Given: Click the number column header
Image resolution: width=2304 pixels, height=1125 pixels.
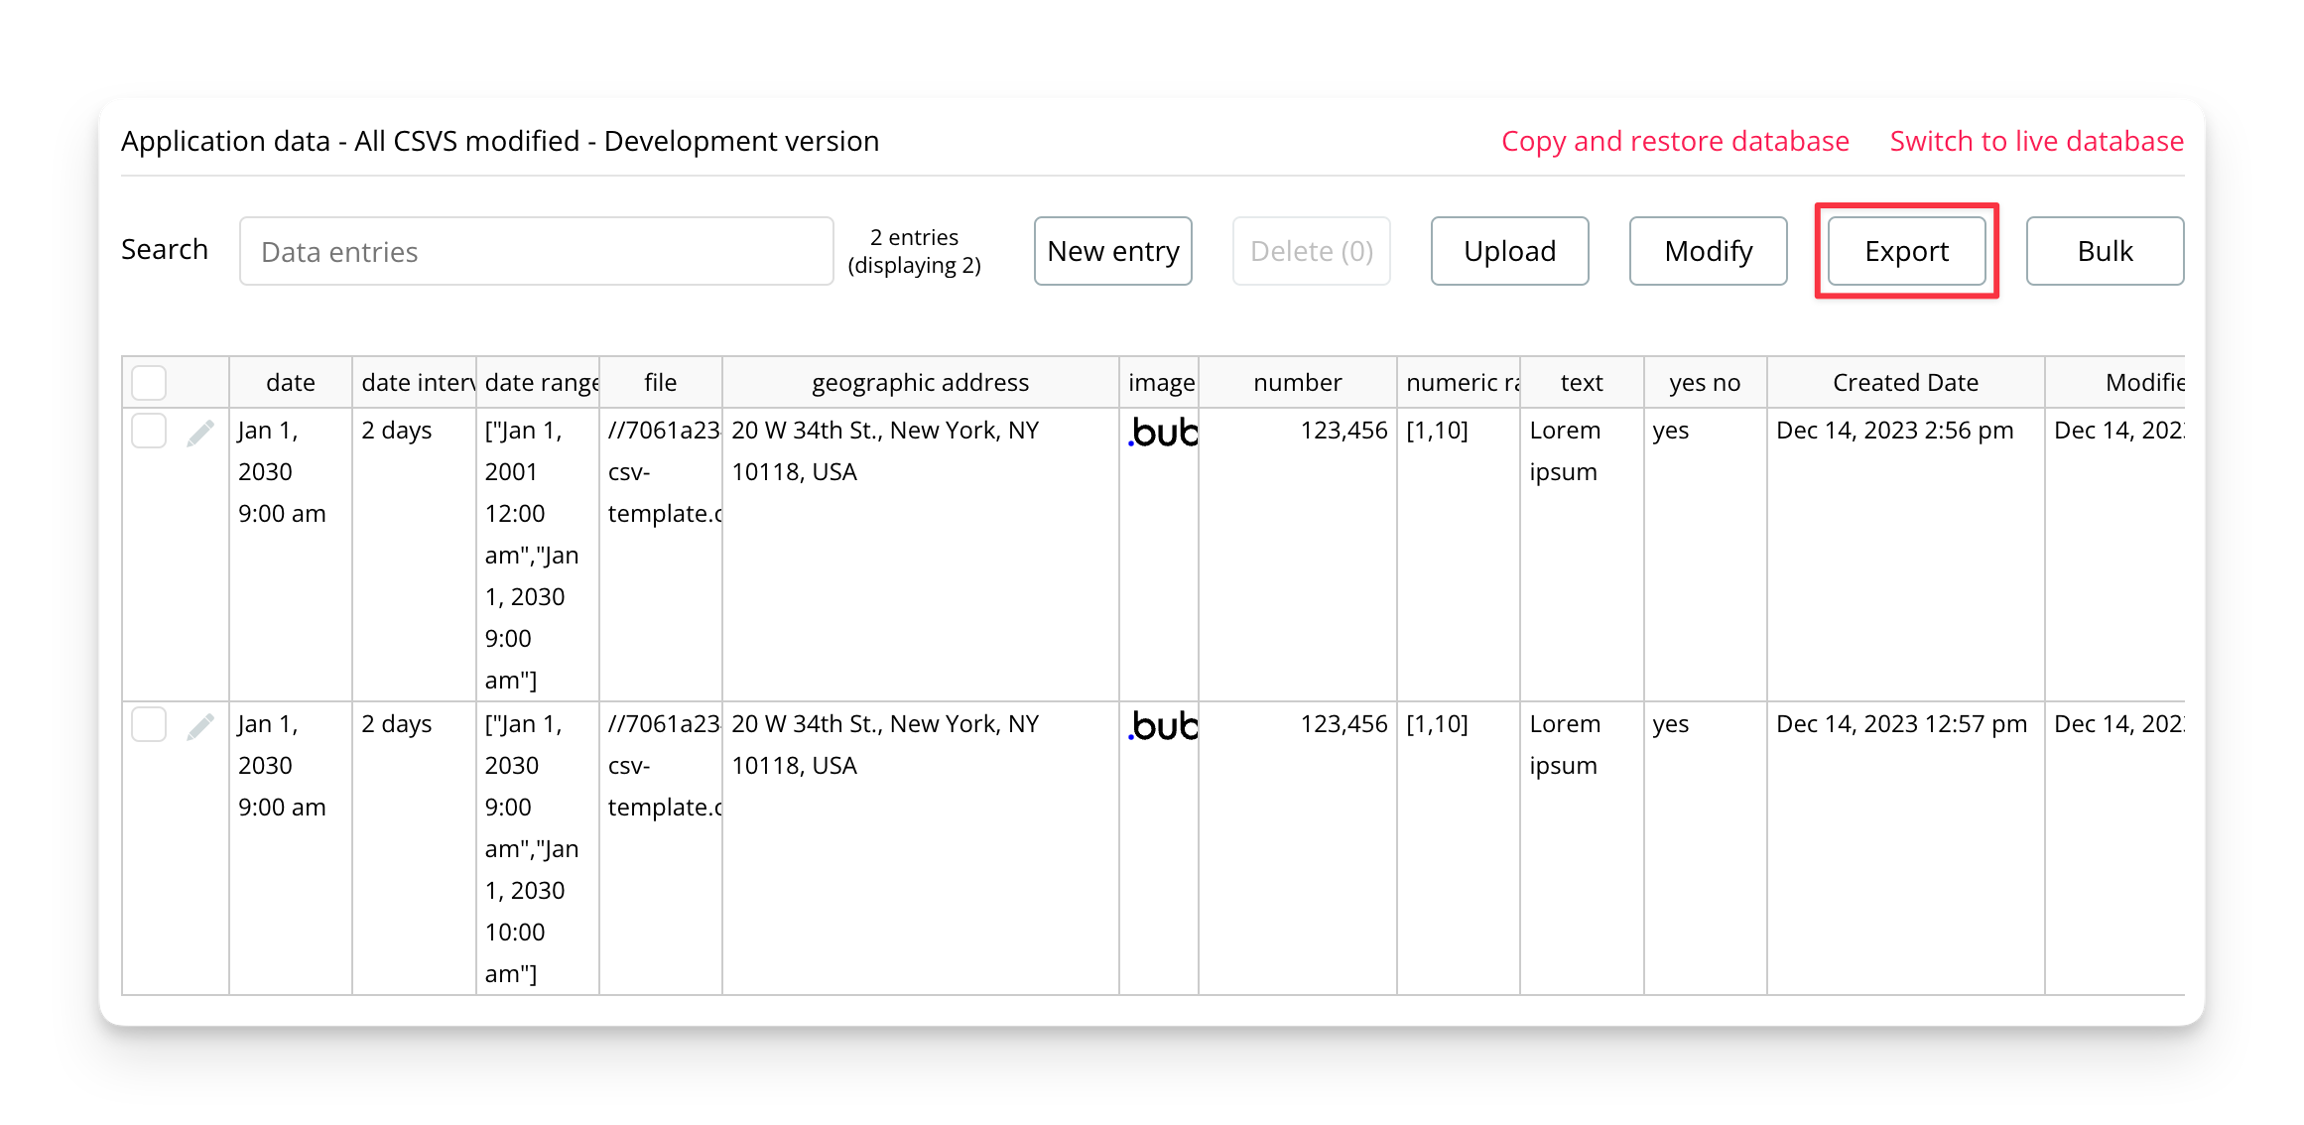Looking at the screenshot, I should [x=1296, y=381].
